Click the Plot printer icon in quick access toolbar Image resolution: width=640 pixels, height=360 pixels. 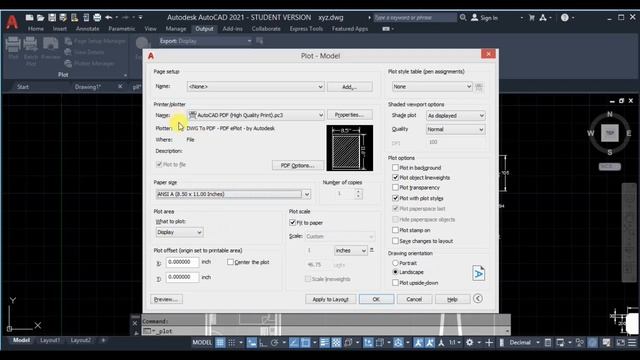click(x=97, y=18)
